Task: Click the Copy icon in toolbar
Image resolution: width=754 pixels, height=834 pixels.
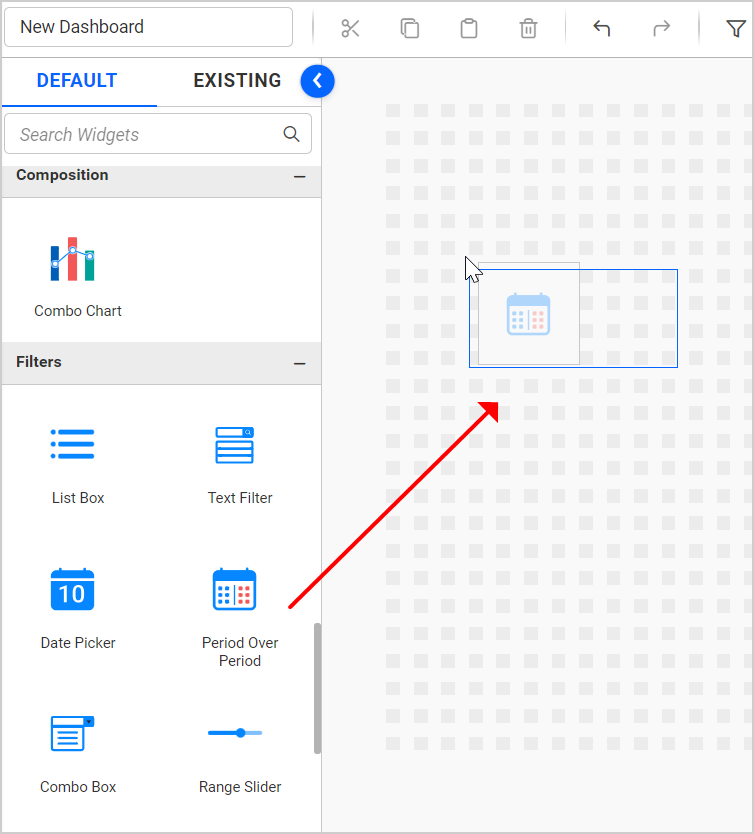Action: coord(410,28)
